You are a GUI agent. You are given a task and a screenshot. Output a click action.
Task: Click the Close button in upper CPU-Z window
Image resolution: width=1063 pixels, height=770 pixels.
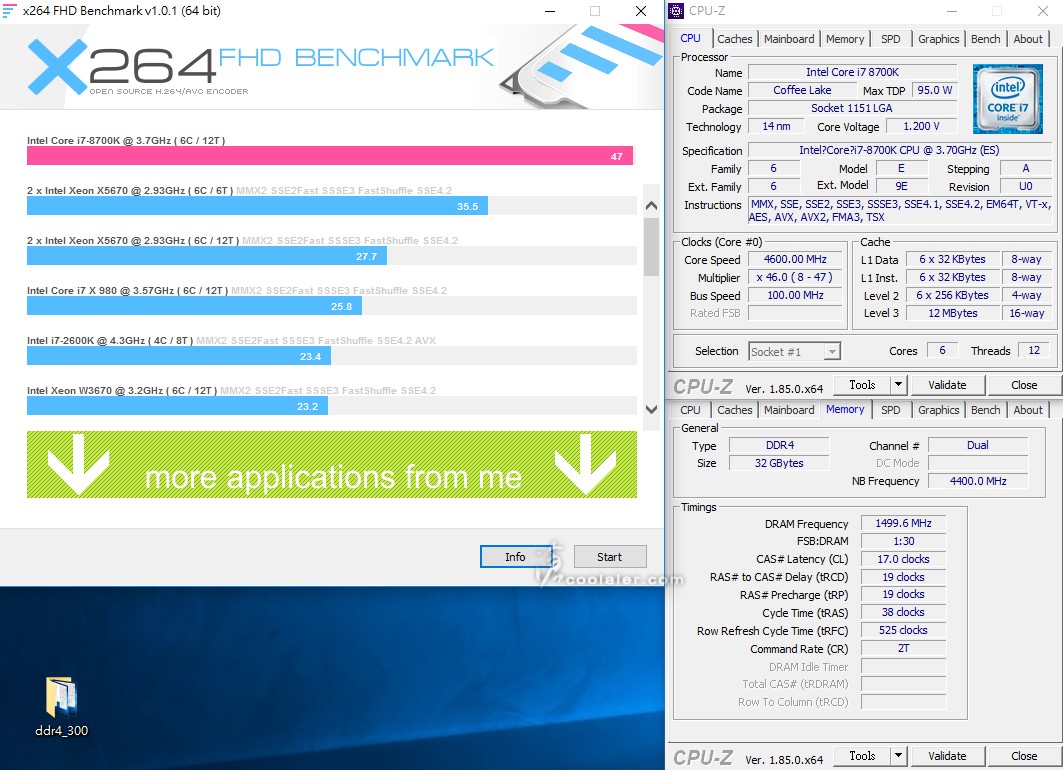coord(1024,385)
